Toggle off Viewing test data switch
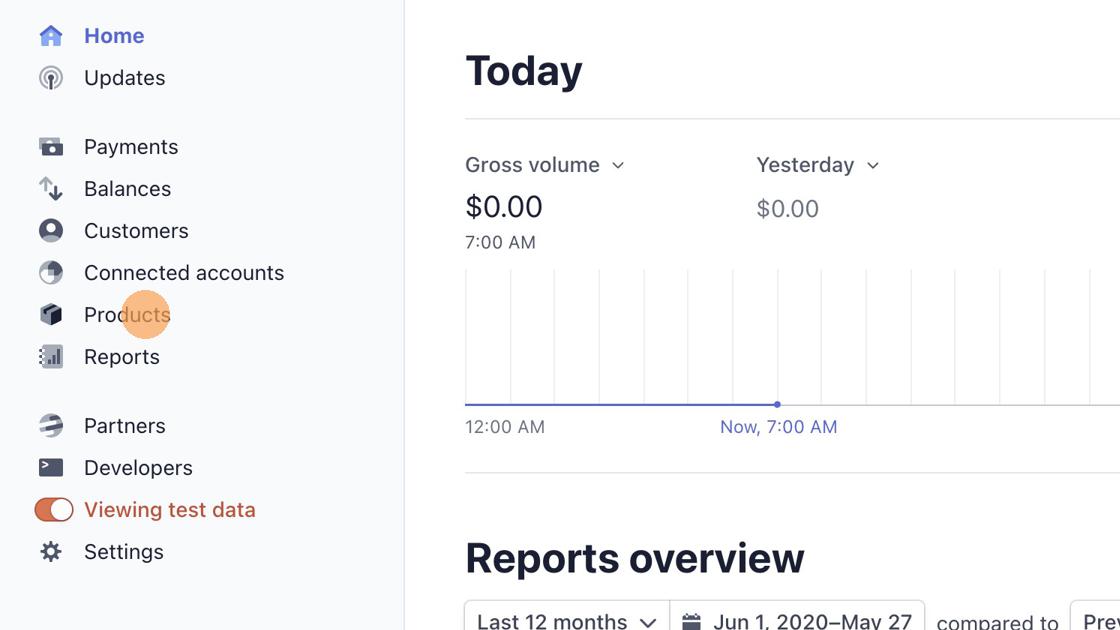1120x630 pixels. click(54, 510)
